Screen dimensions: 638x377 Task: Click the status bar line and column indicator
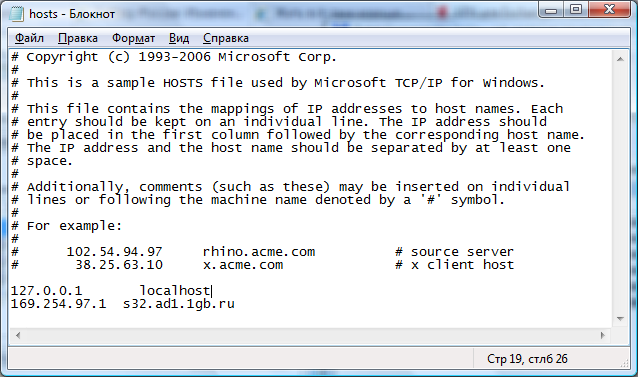coord(527,359)
